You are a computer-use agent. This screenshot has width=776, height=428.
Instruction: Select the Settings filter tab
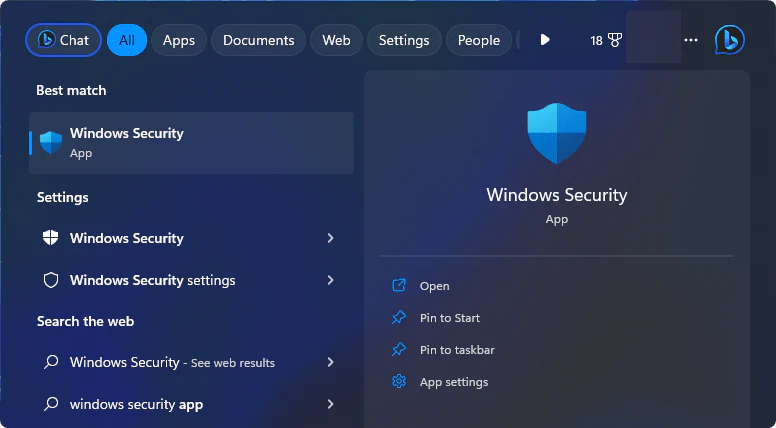tap(404, 40)
